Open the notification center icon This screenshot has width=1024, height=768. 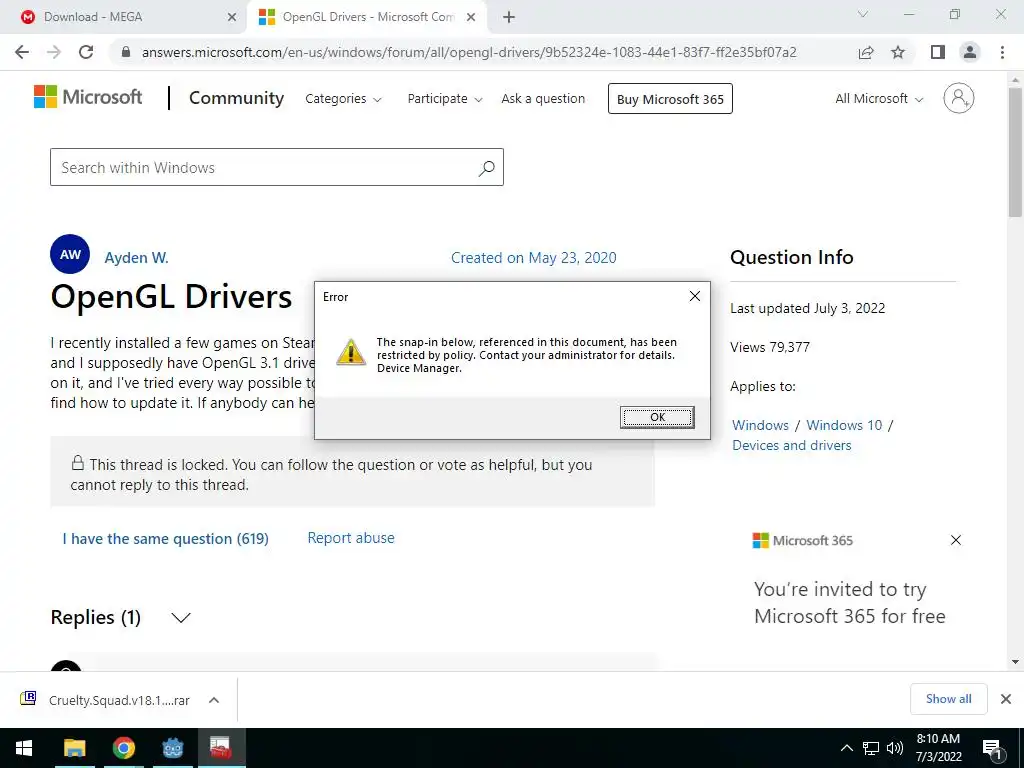pyautogui.click(x=993, y=749)
